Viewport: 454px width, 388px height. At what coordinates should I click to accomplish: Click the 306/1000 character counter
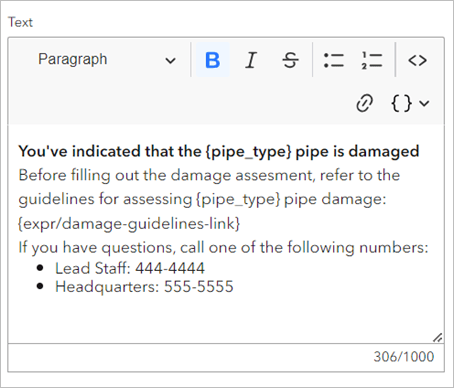tap(404, 357)
